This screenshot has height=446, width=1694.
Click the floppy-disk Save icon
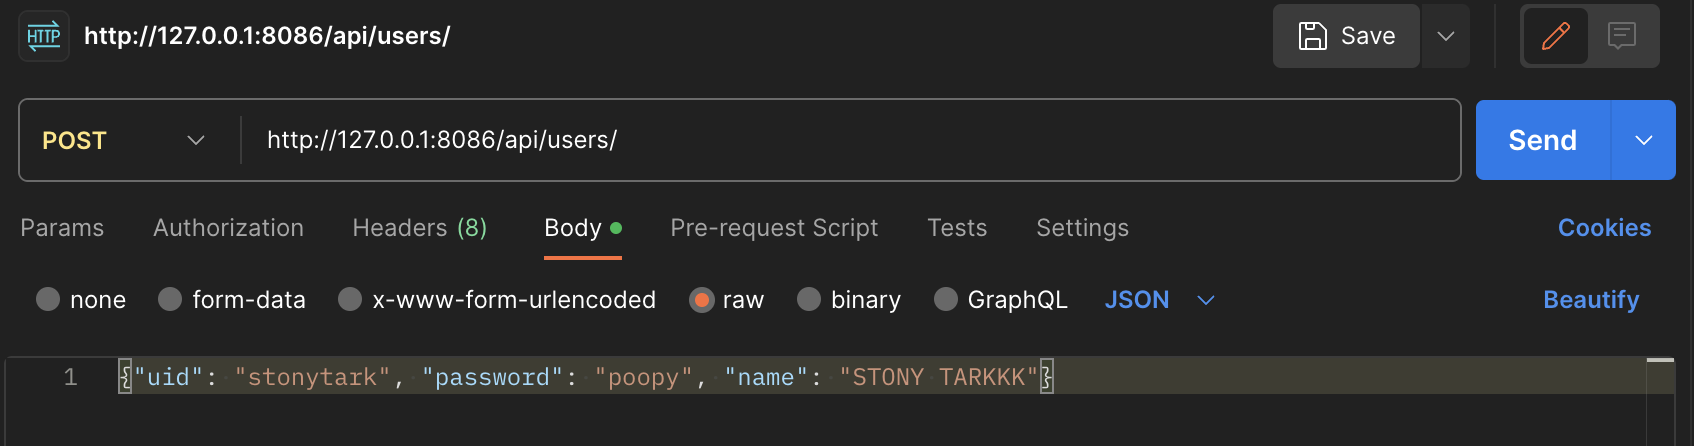tap(1312, 36)
